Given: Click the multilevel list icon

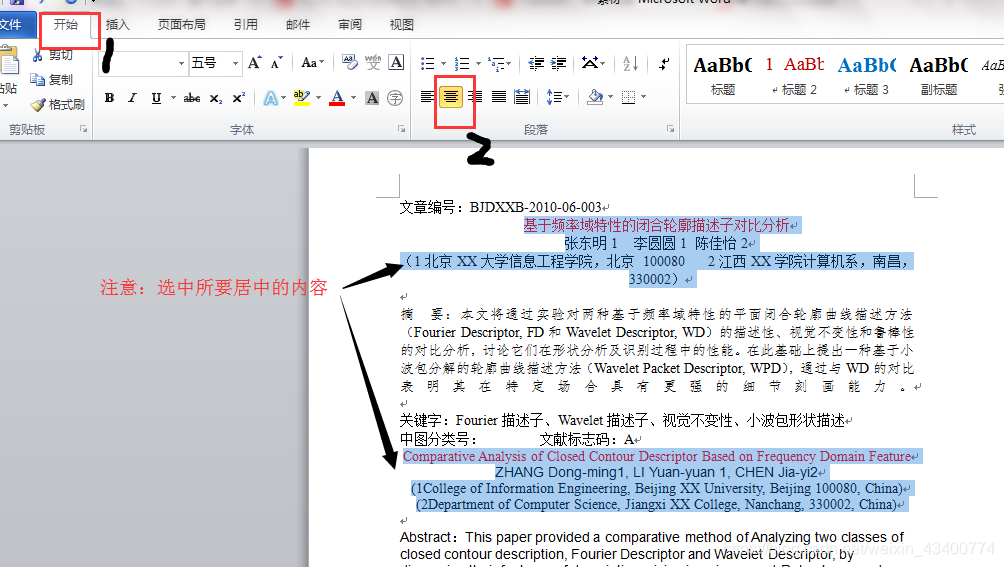Looking at the screenshot, I should click(x=496, y=63).
